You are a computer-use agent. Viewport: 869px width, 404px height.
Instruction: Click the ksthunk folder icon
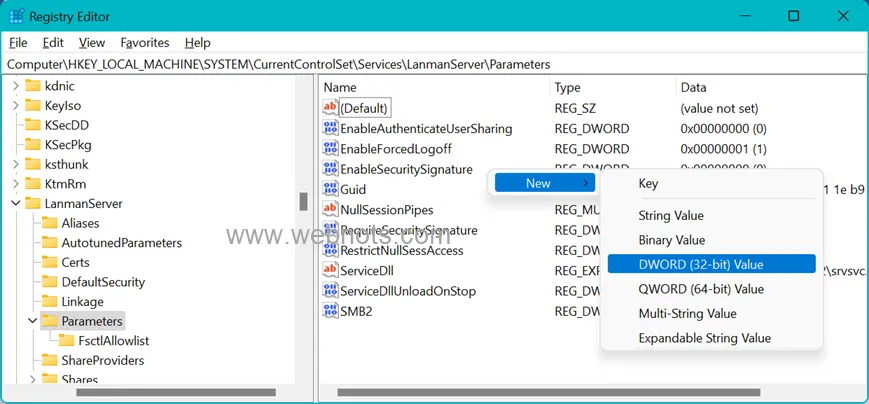(x=33, y=164)
